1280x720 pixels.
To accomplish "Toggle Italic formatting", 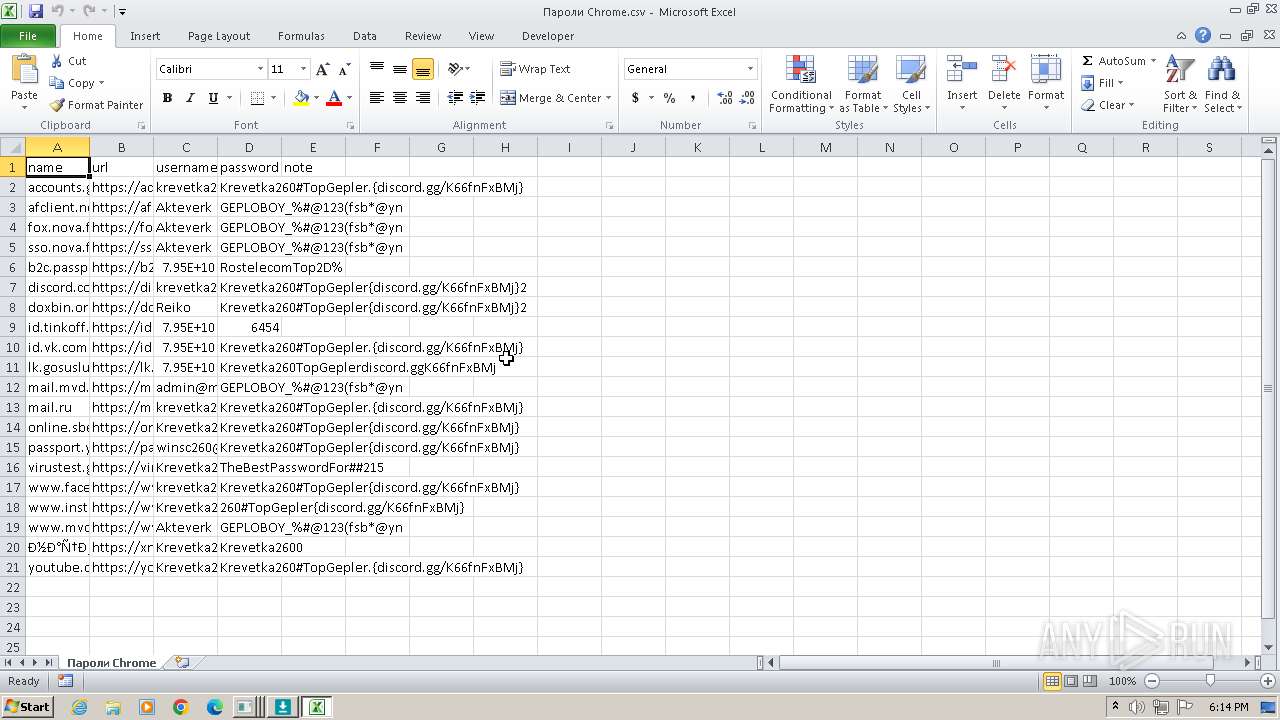I will pyautogui.click(x=190, y=98).
